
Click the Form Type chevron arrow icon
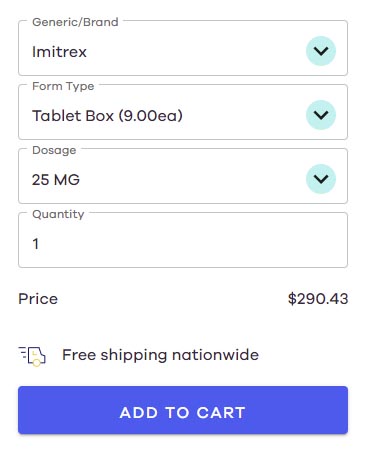pos(321,115)
